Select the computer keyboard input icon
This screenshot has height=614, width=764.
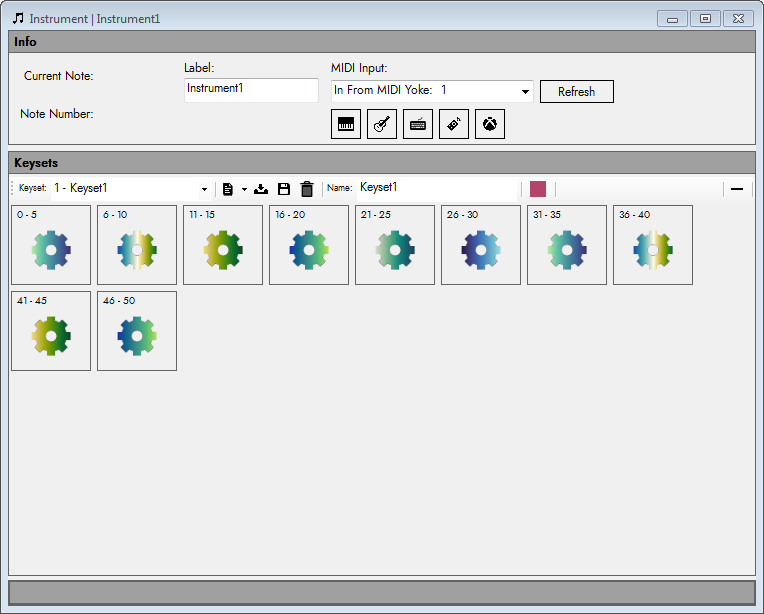pos(418,124)
